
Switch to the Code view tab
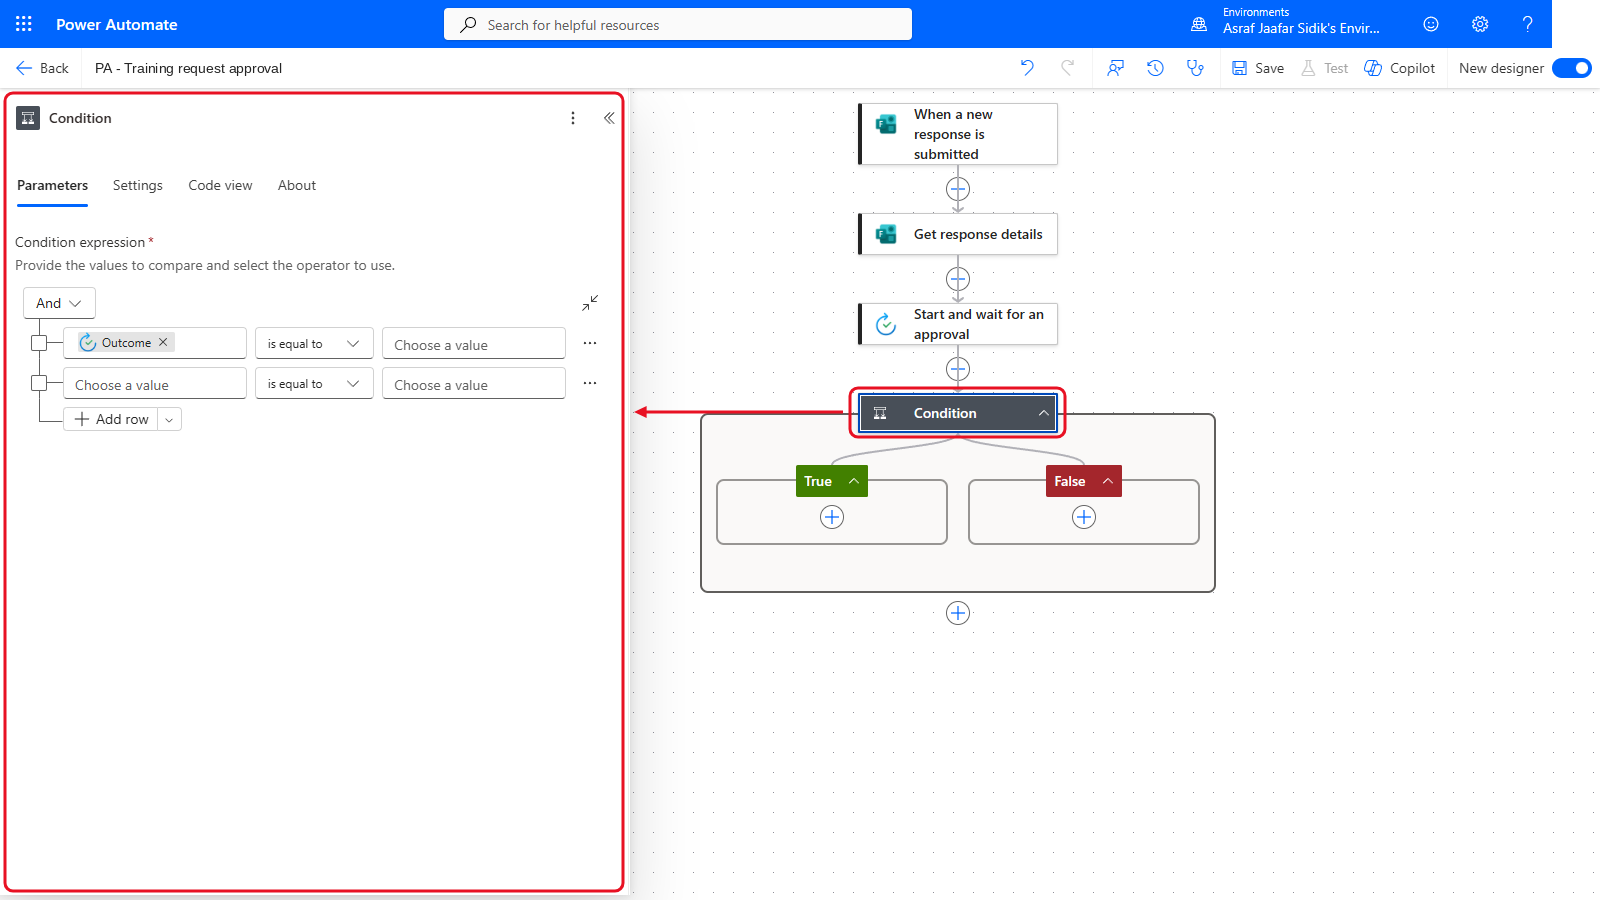point(220,186)
